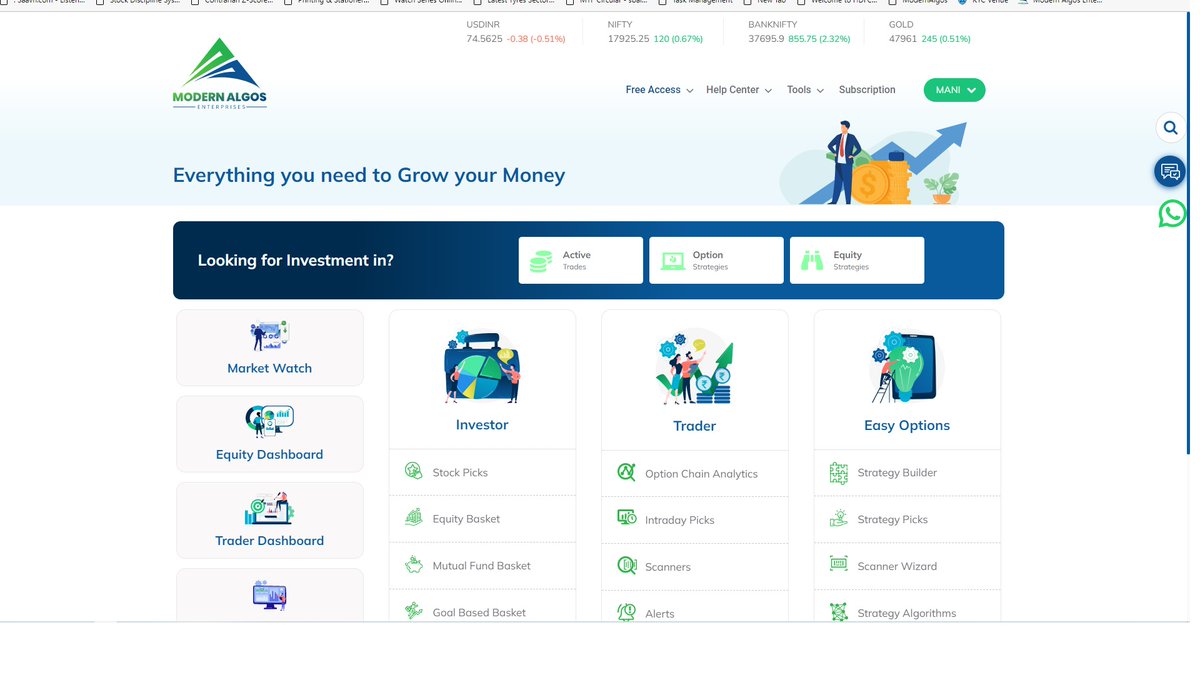Click the Strategy Builder puzzle icon
1200x675 pixels.
[838, 472]
